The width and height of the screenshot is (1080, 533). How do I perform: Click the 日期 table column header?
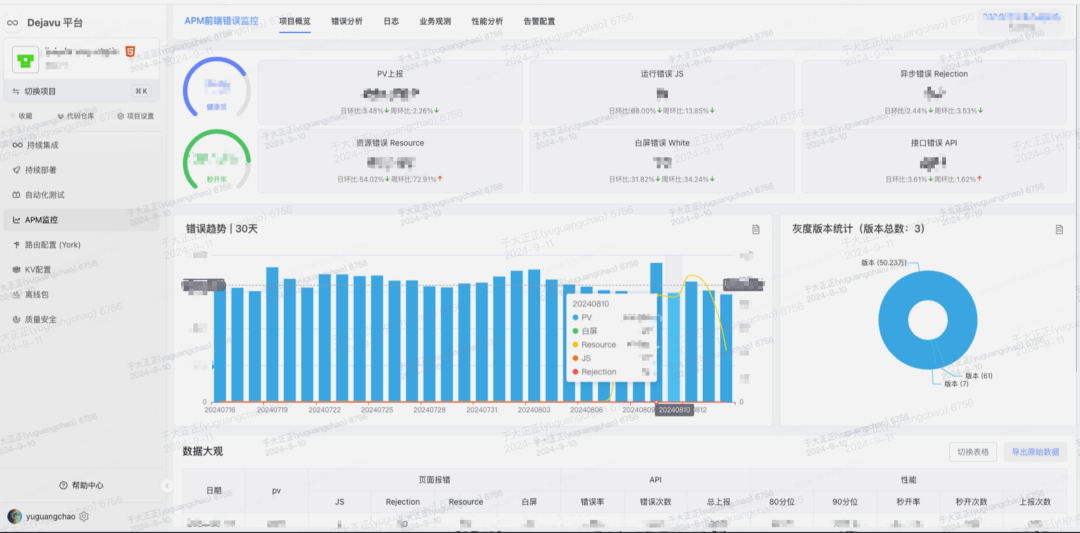point(214,490)
